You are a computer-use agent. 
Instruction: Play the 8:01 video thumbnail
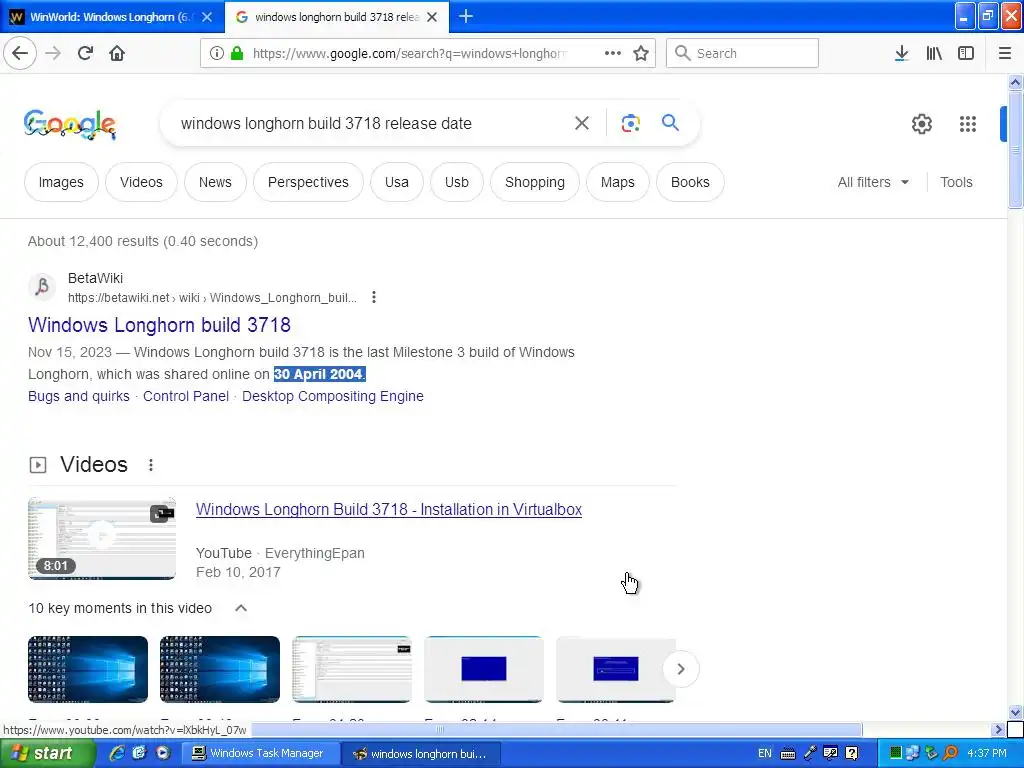[102, 538]
